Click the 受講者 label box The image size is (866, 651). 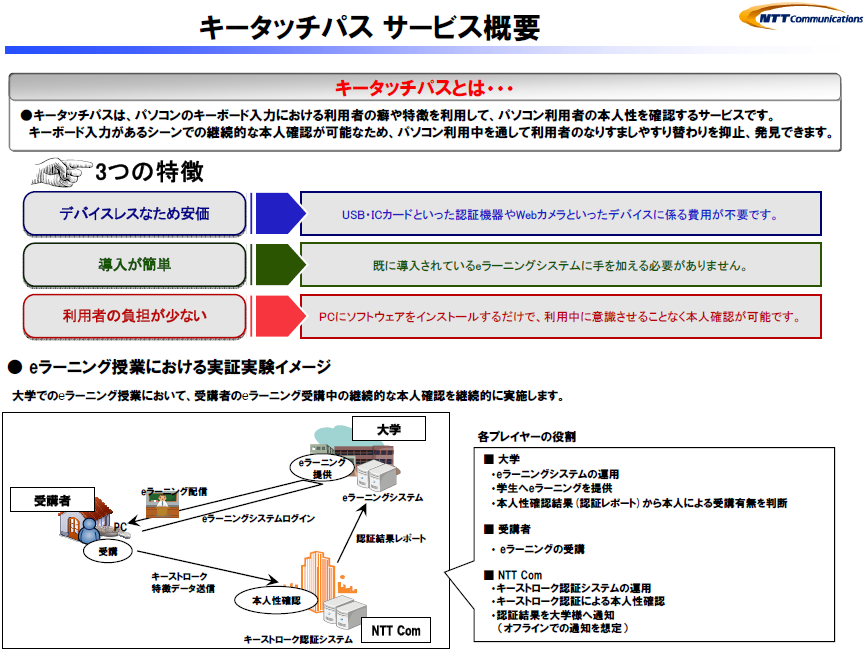pos(52,500)
